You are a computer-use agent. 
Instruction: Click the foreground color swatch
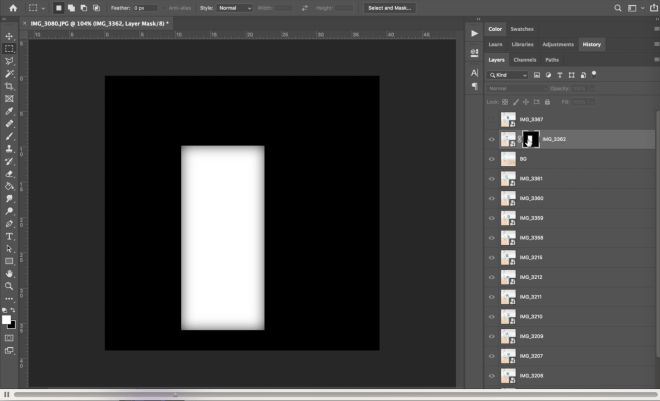6,320
